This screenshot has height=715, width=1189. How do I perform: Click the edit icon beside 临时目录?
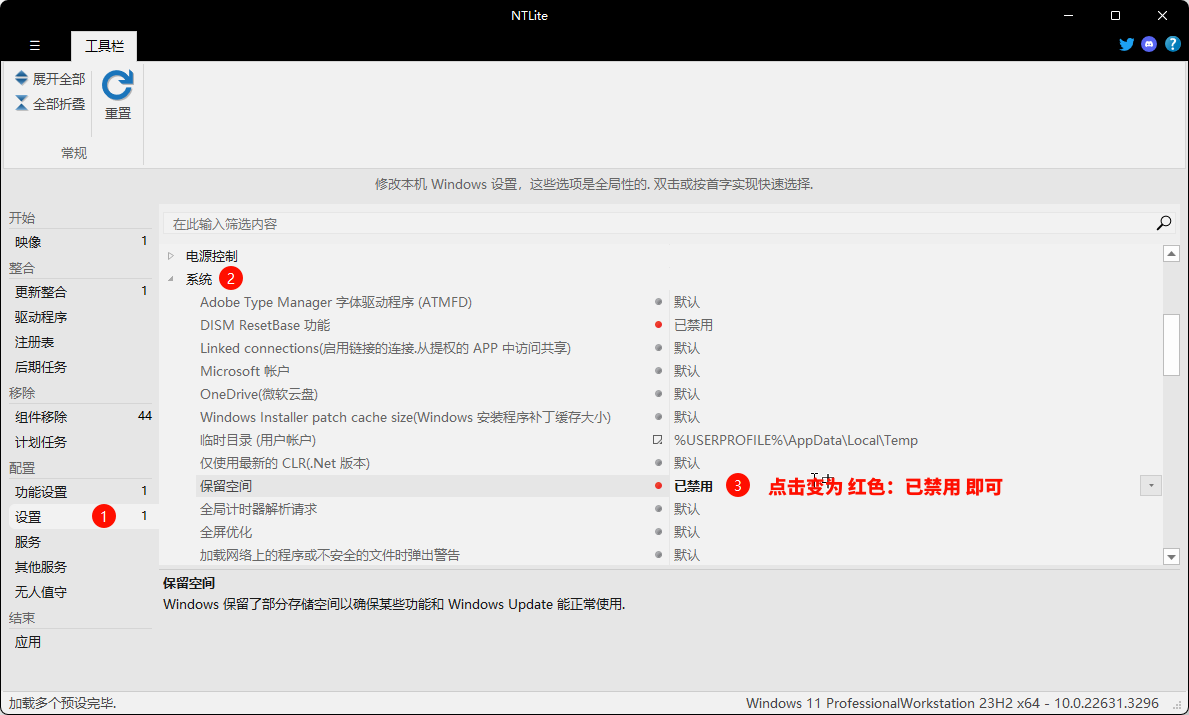657,440
